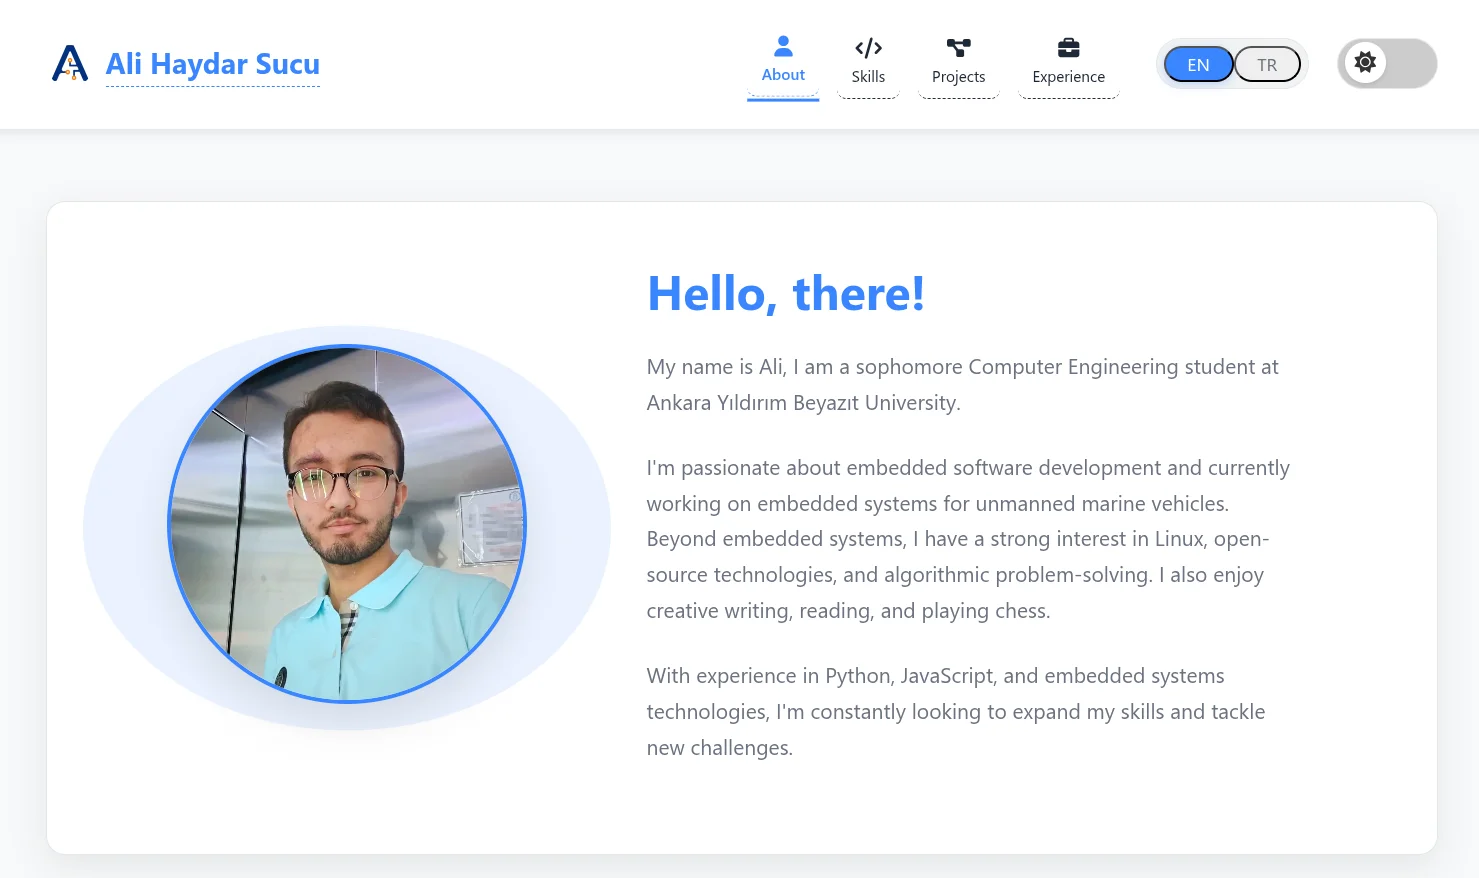Navigate to the Projects text link
The image size is (1479, 878).
point(958,77)
